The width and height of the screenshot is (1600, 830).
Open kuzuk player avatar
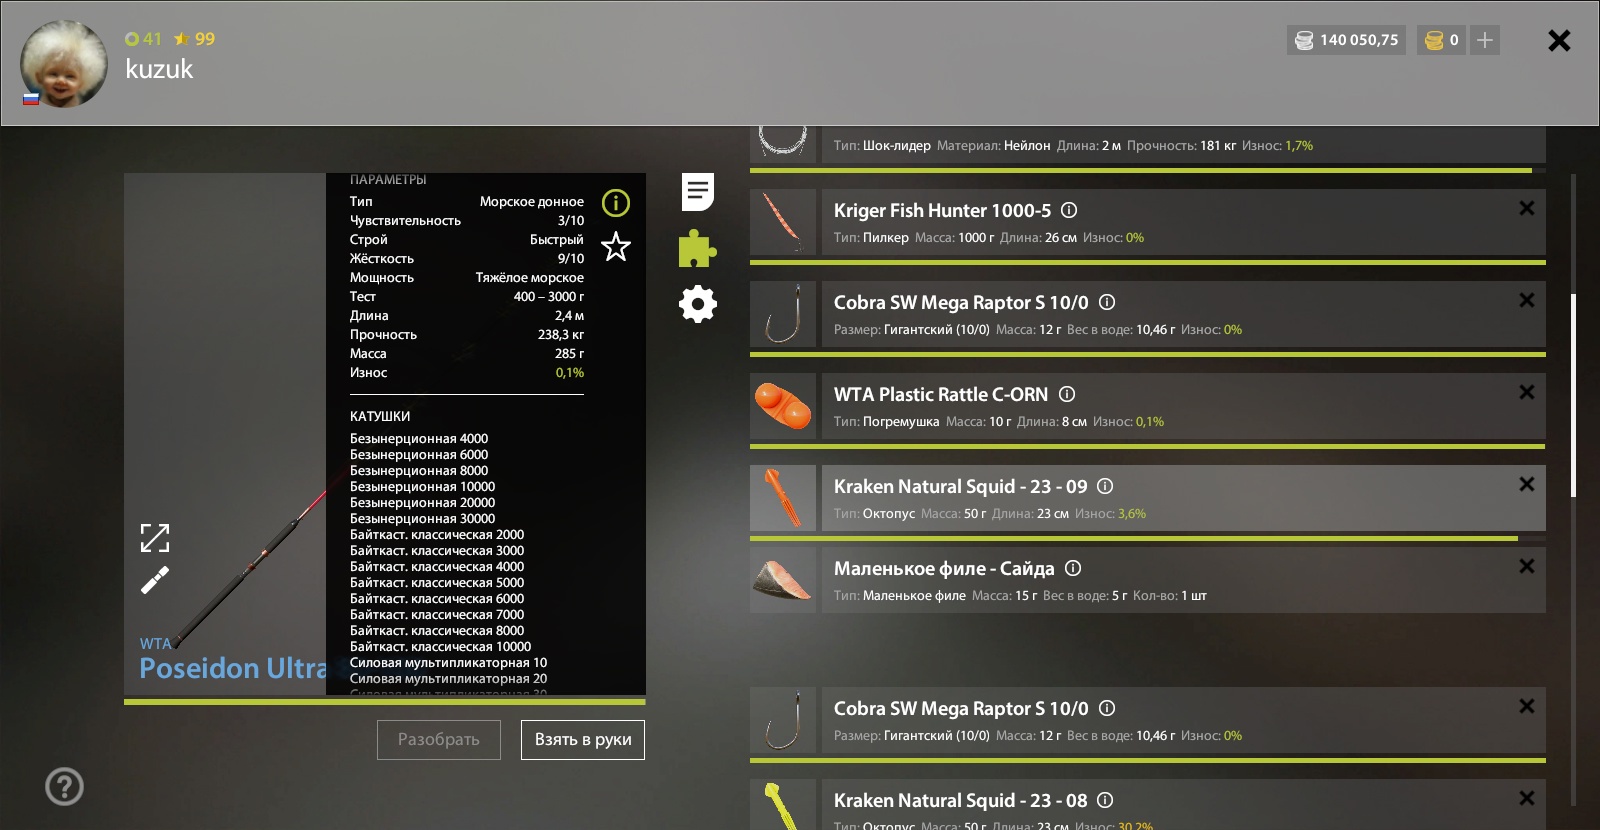coord(64,64)
